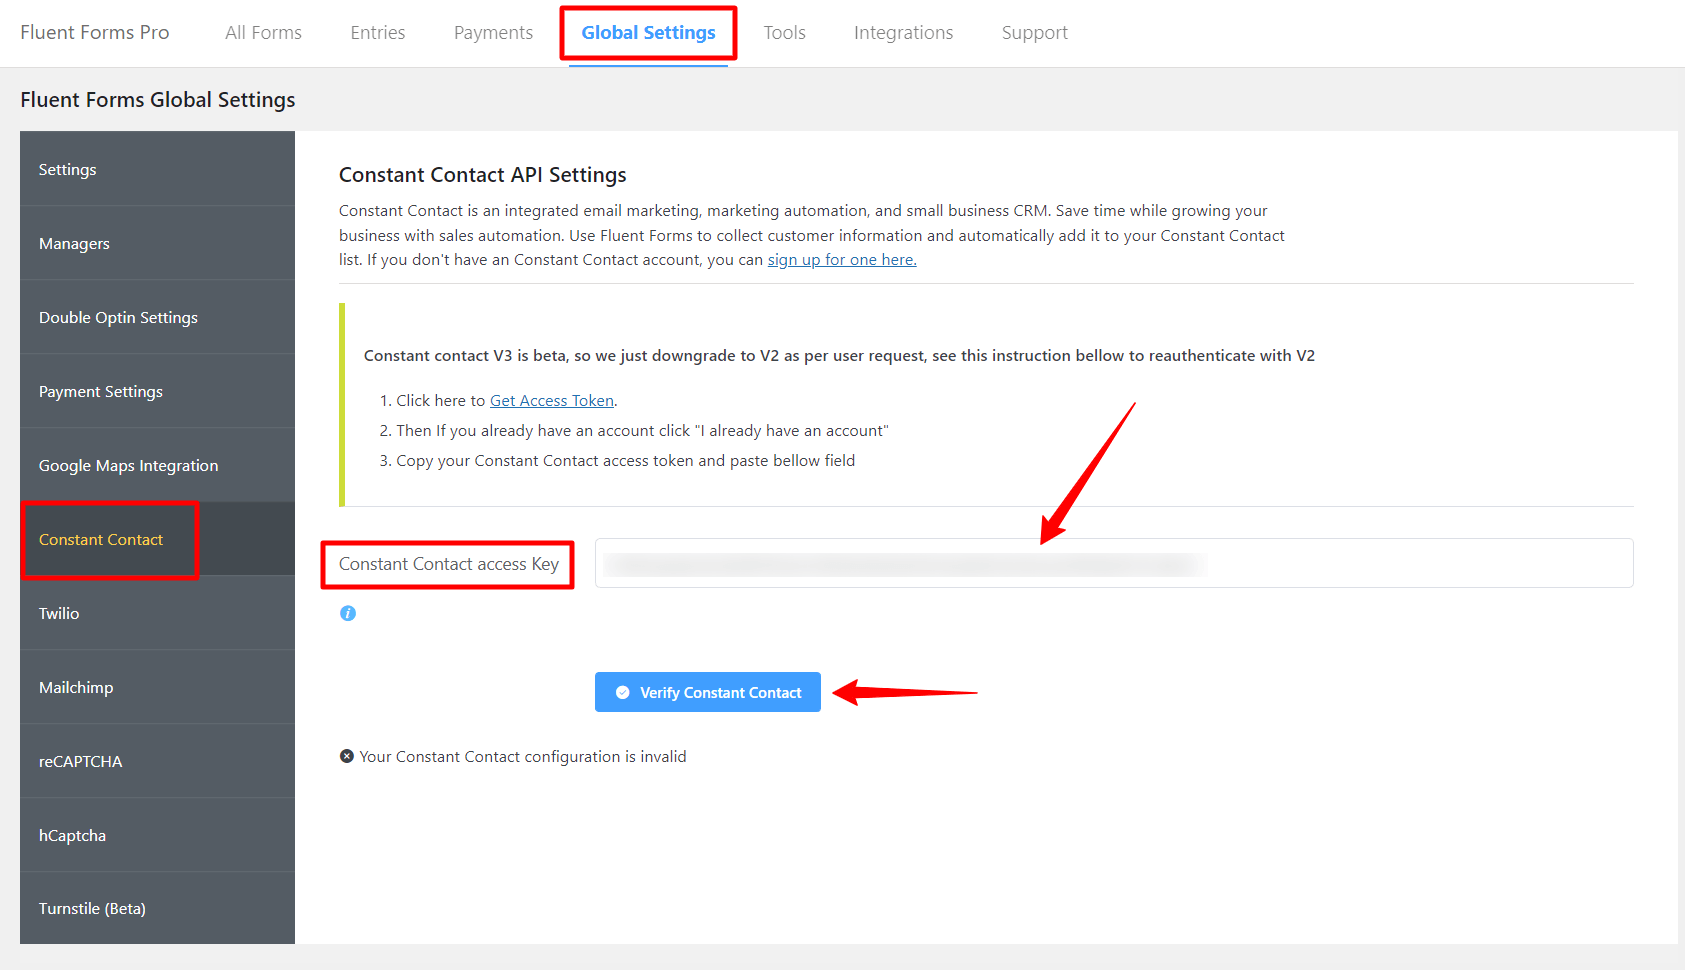Follow the sign up for one here link

pyautogui.click(x=841, y=260)
